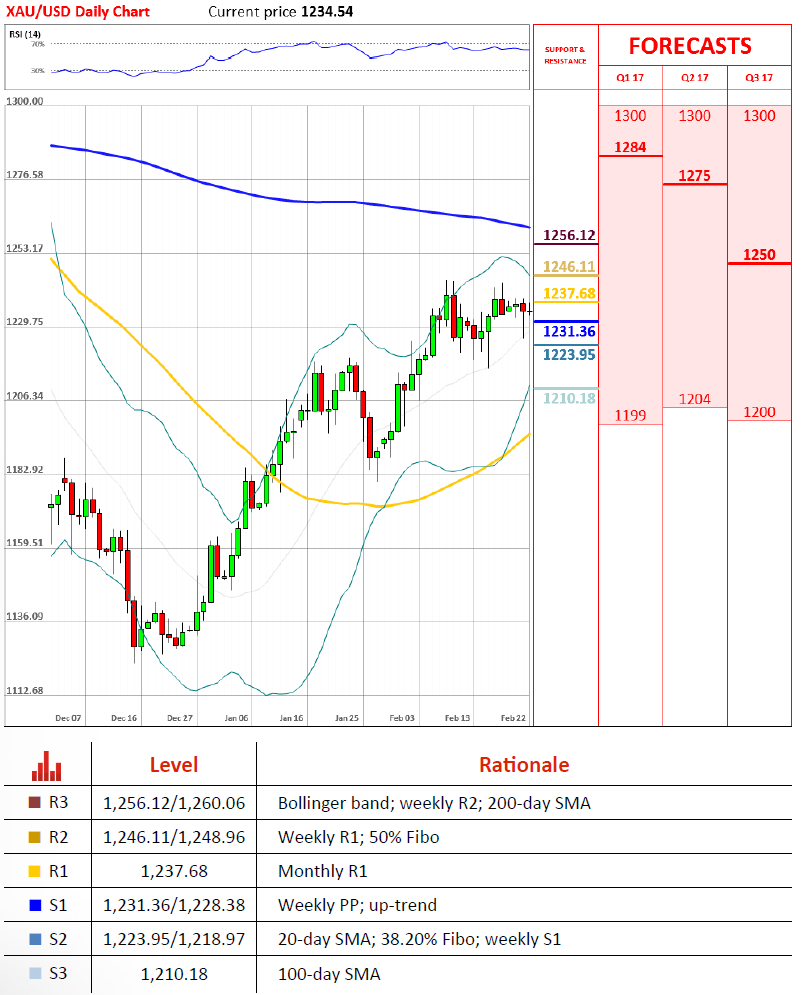Click the 1204 Q2 forecast low
This screenshot has width=801, height=995.
click(x=694, y=399)
